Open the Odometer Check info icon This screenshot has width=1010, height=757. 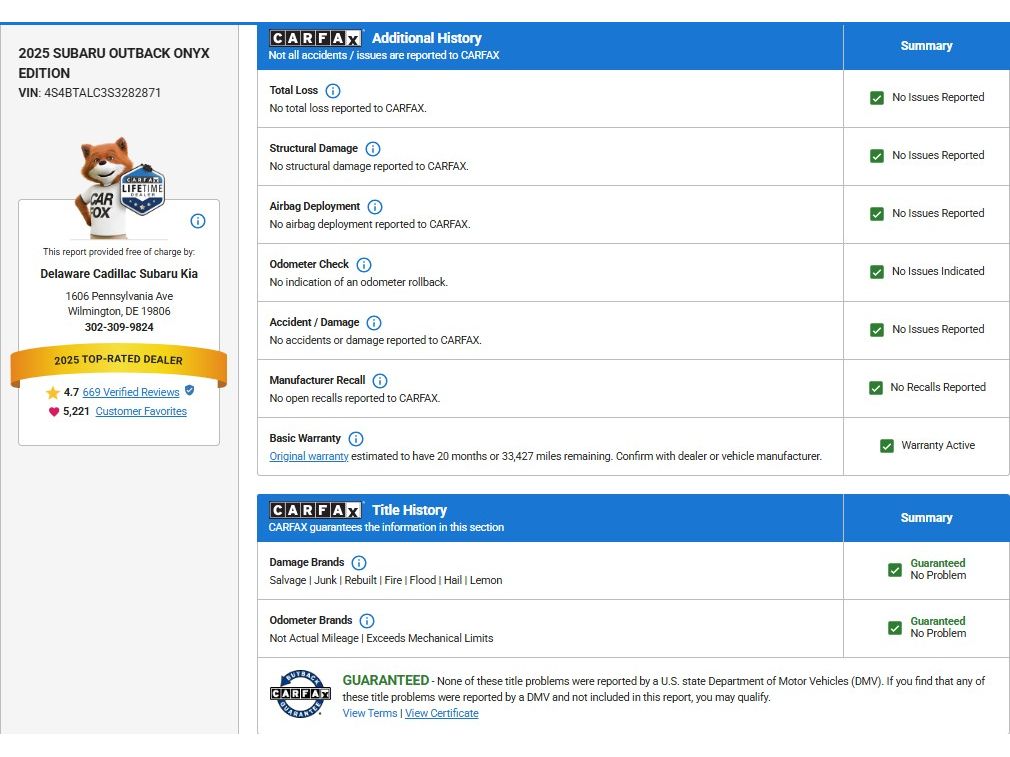click(364, 265)
